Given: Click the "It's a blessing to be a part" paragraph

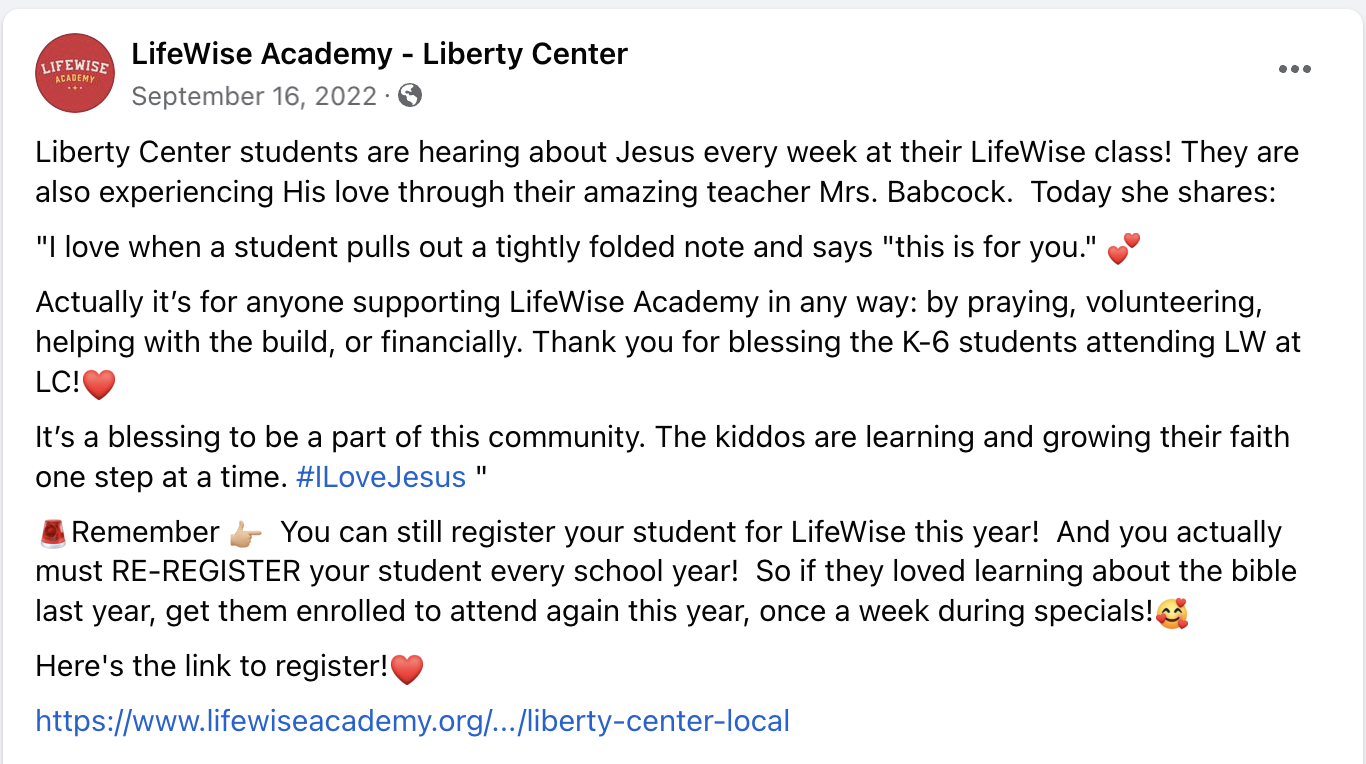Looking at the screenshot, I should (x=662, y=457).
